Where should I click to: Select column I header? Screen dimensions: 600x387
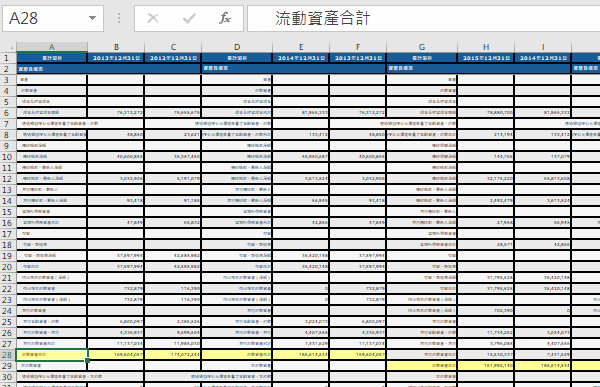tap(543, 47)
